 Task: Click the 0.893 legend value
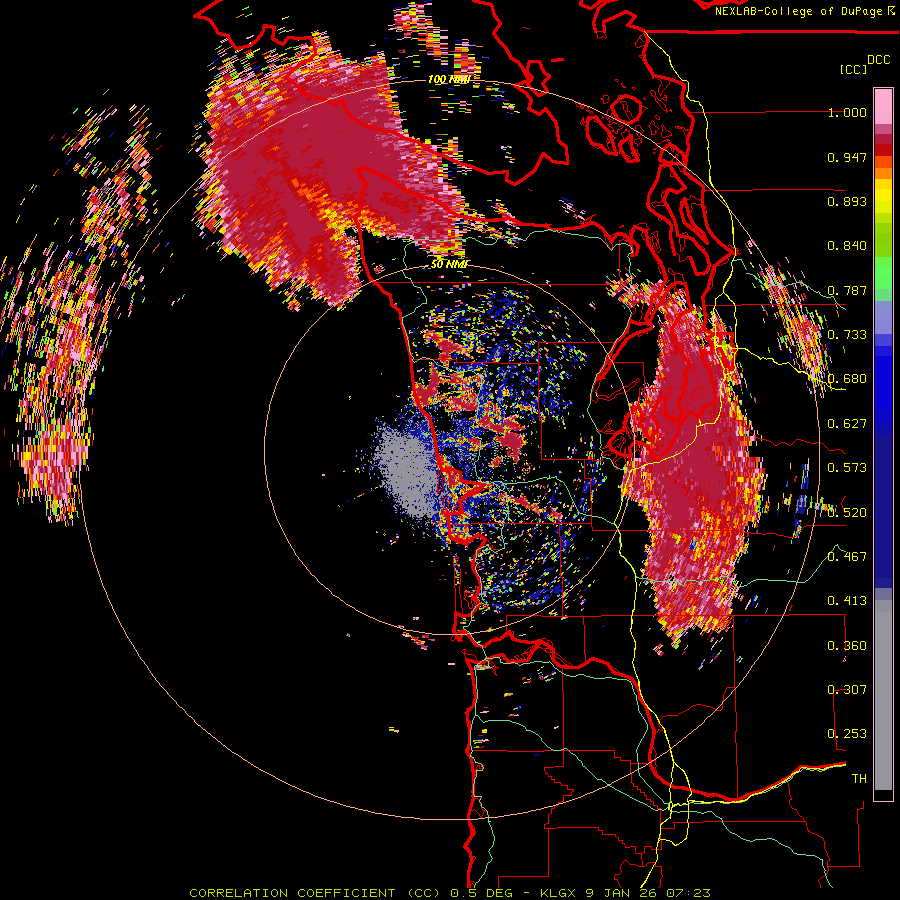click(847, 201)
